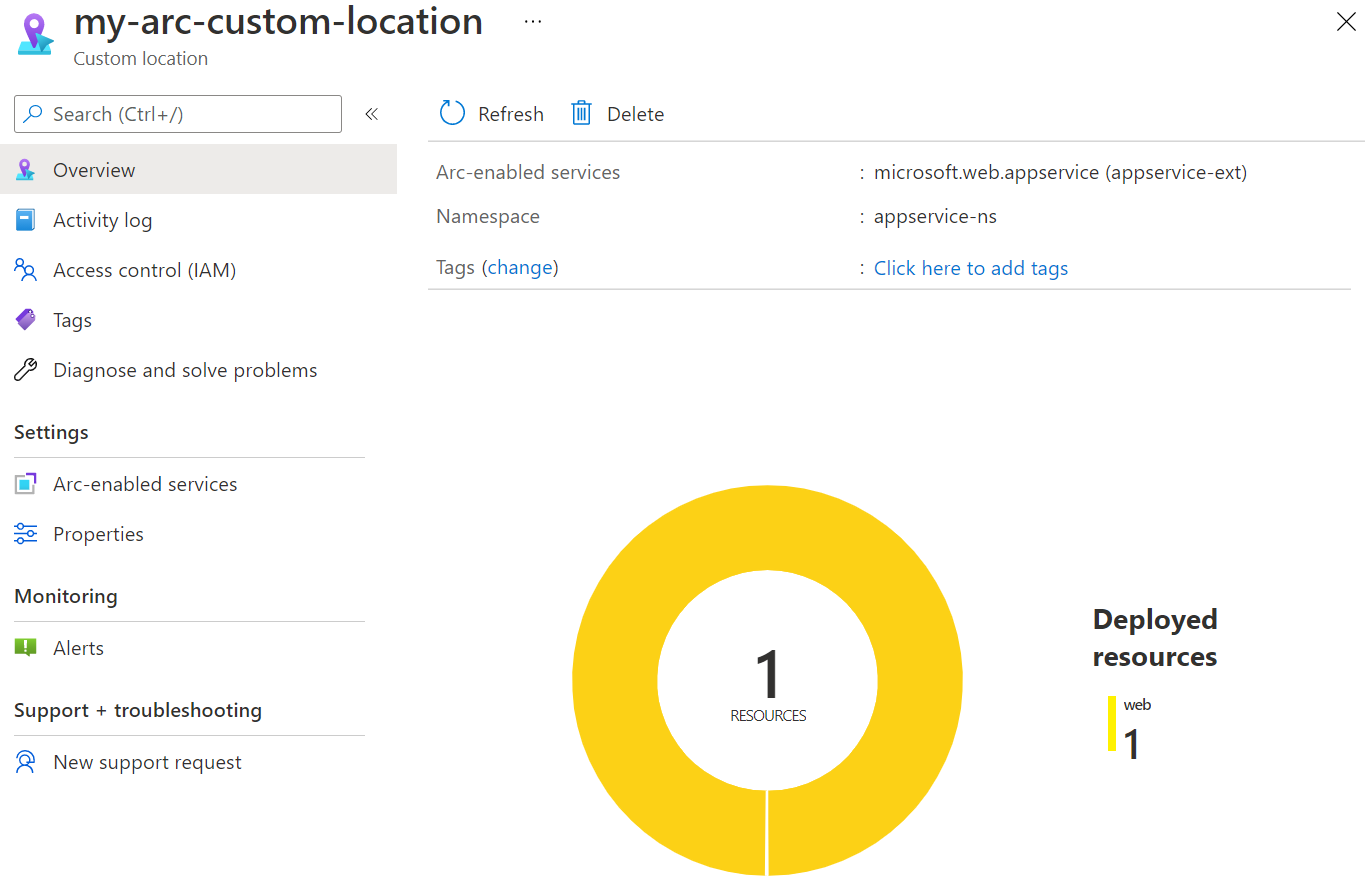Click the Arc-enabled services icon in Settings

tap(26, 484)
